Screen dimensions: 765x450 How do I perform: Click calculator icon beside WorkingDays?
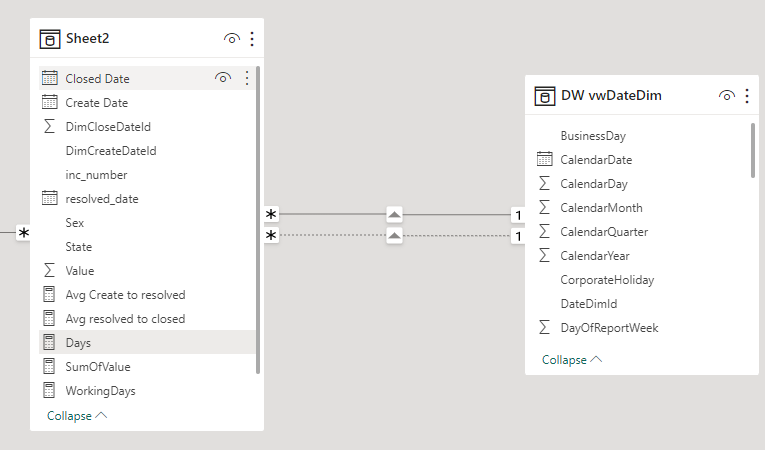point(49,390)
